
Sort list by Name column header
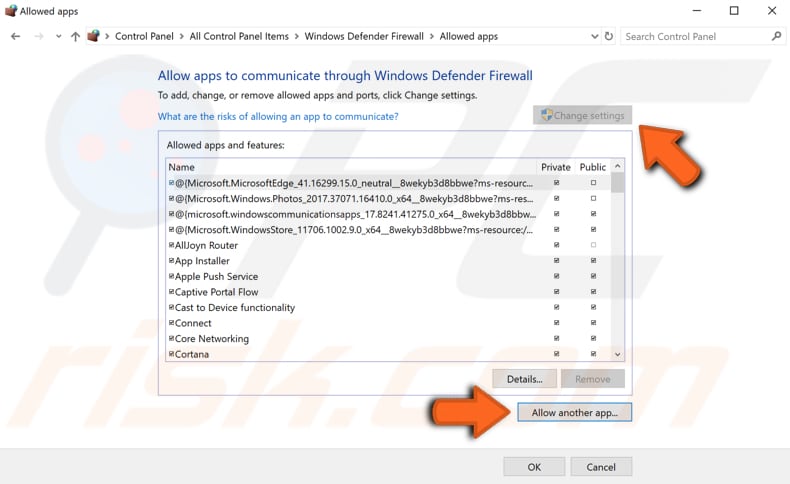point(181,167)
